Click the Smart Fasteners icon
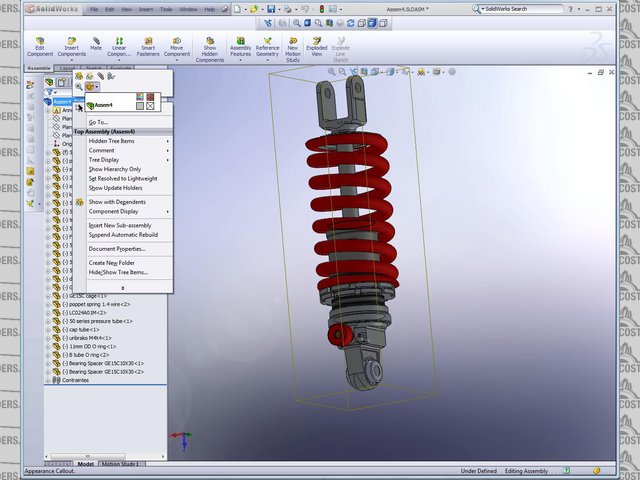 tap(148, 46)
